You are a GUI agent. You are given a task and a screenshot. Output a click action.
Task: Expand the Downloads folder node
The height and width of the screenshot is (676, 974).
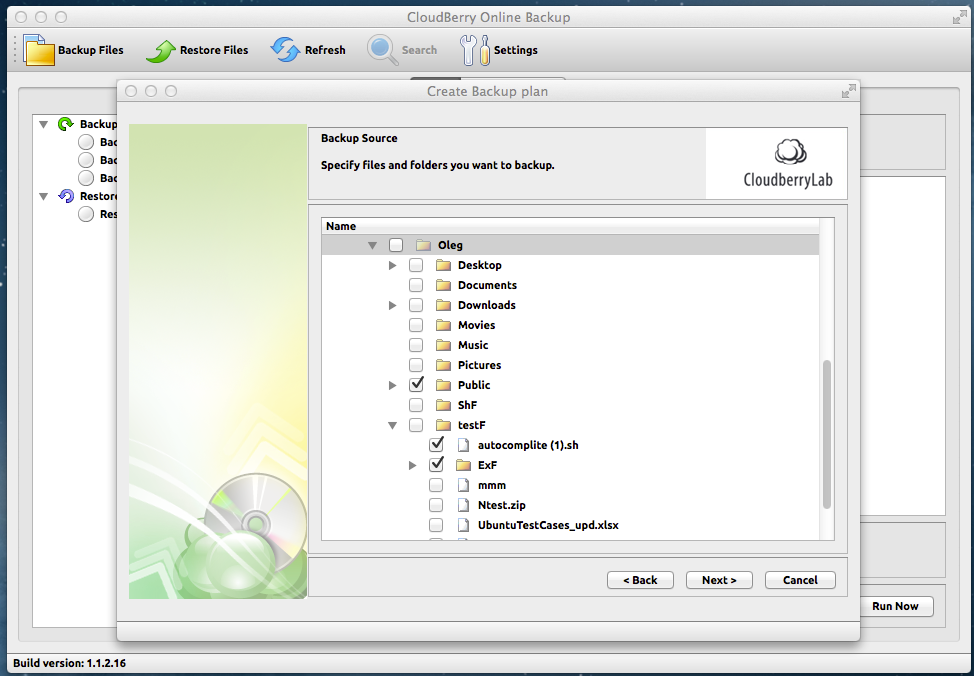[x=393, y=305]
